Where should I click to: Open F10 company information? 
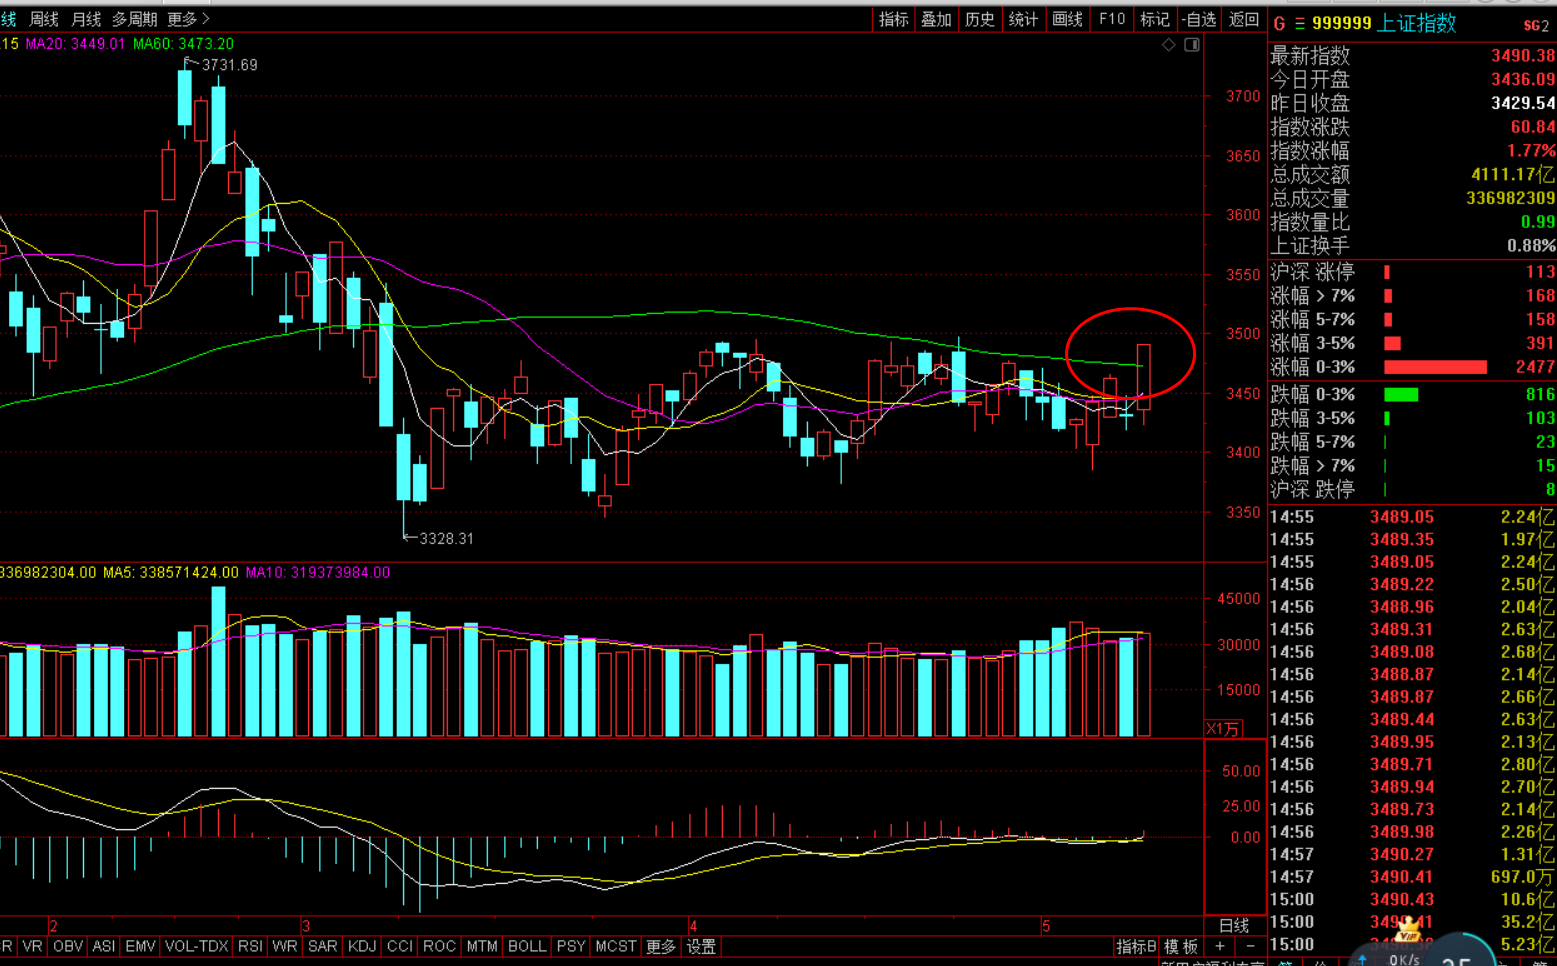[x=1111, y=19]
